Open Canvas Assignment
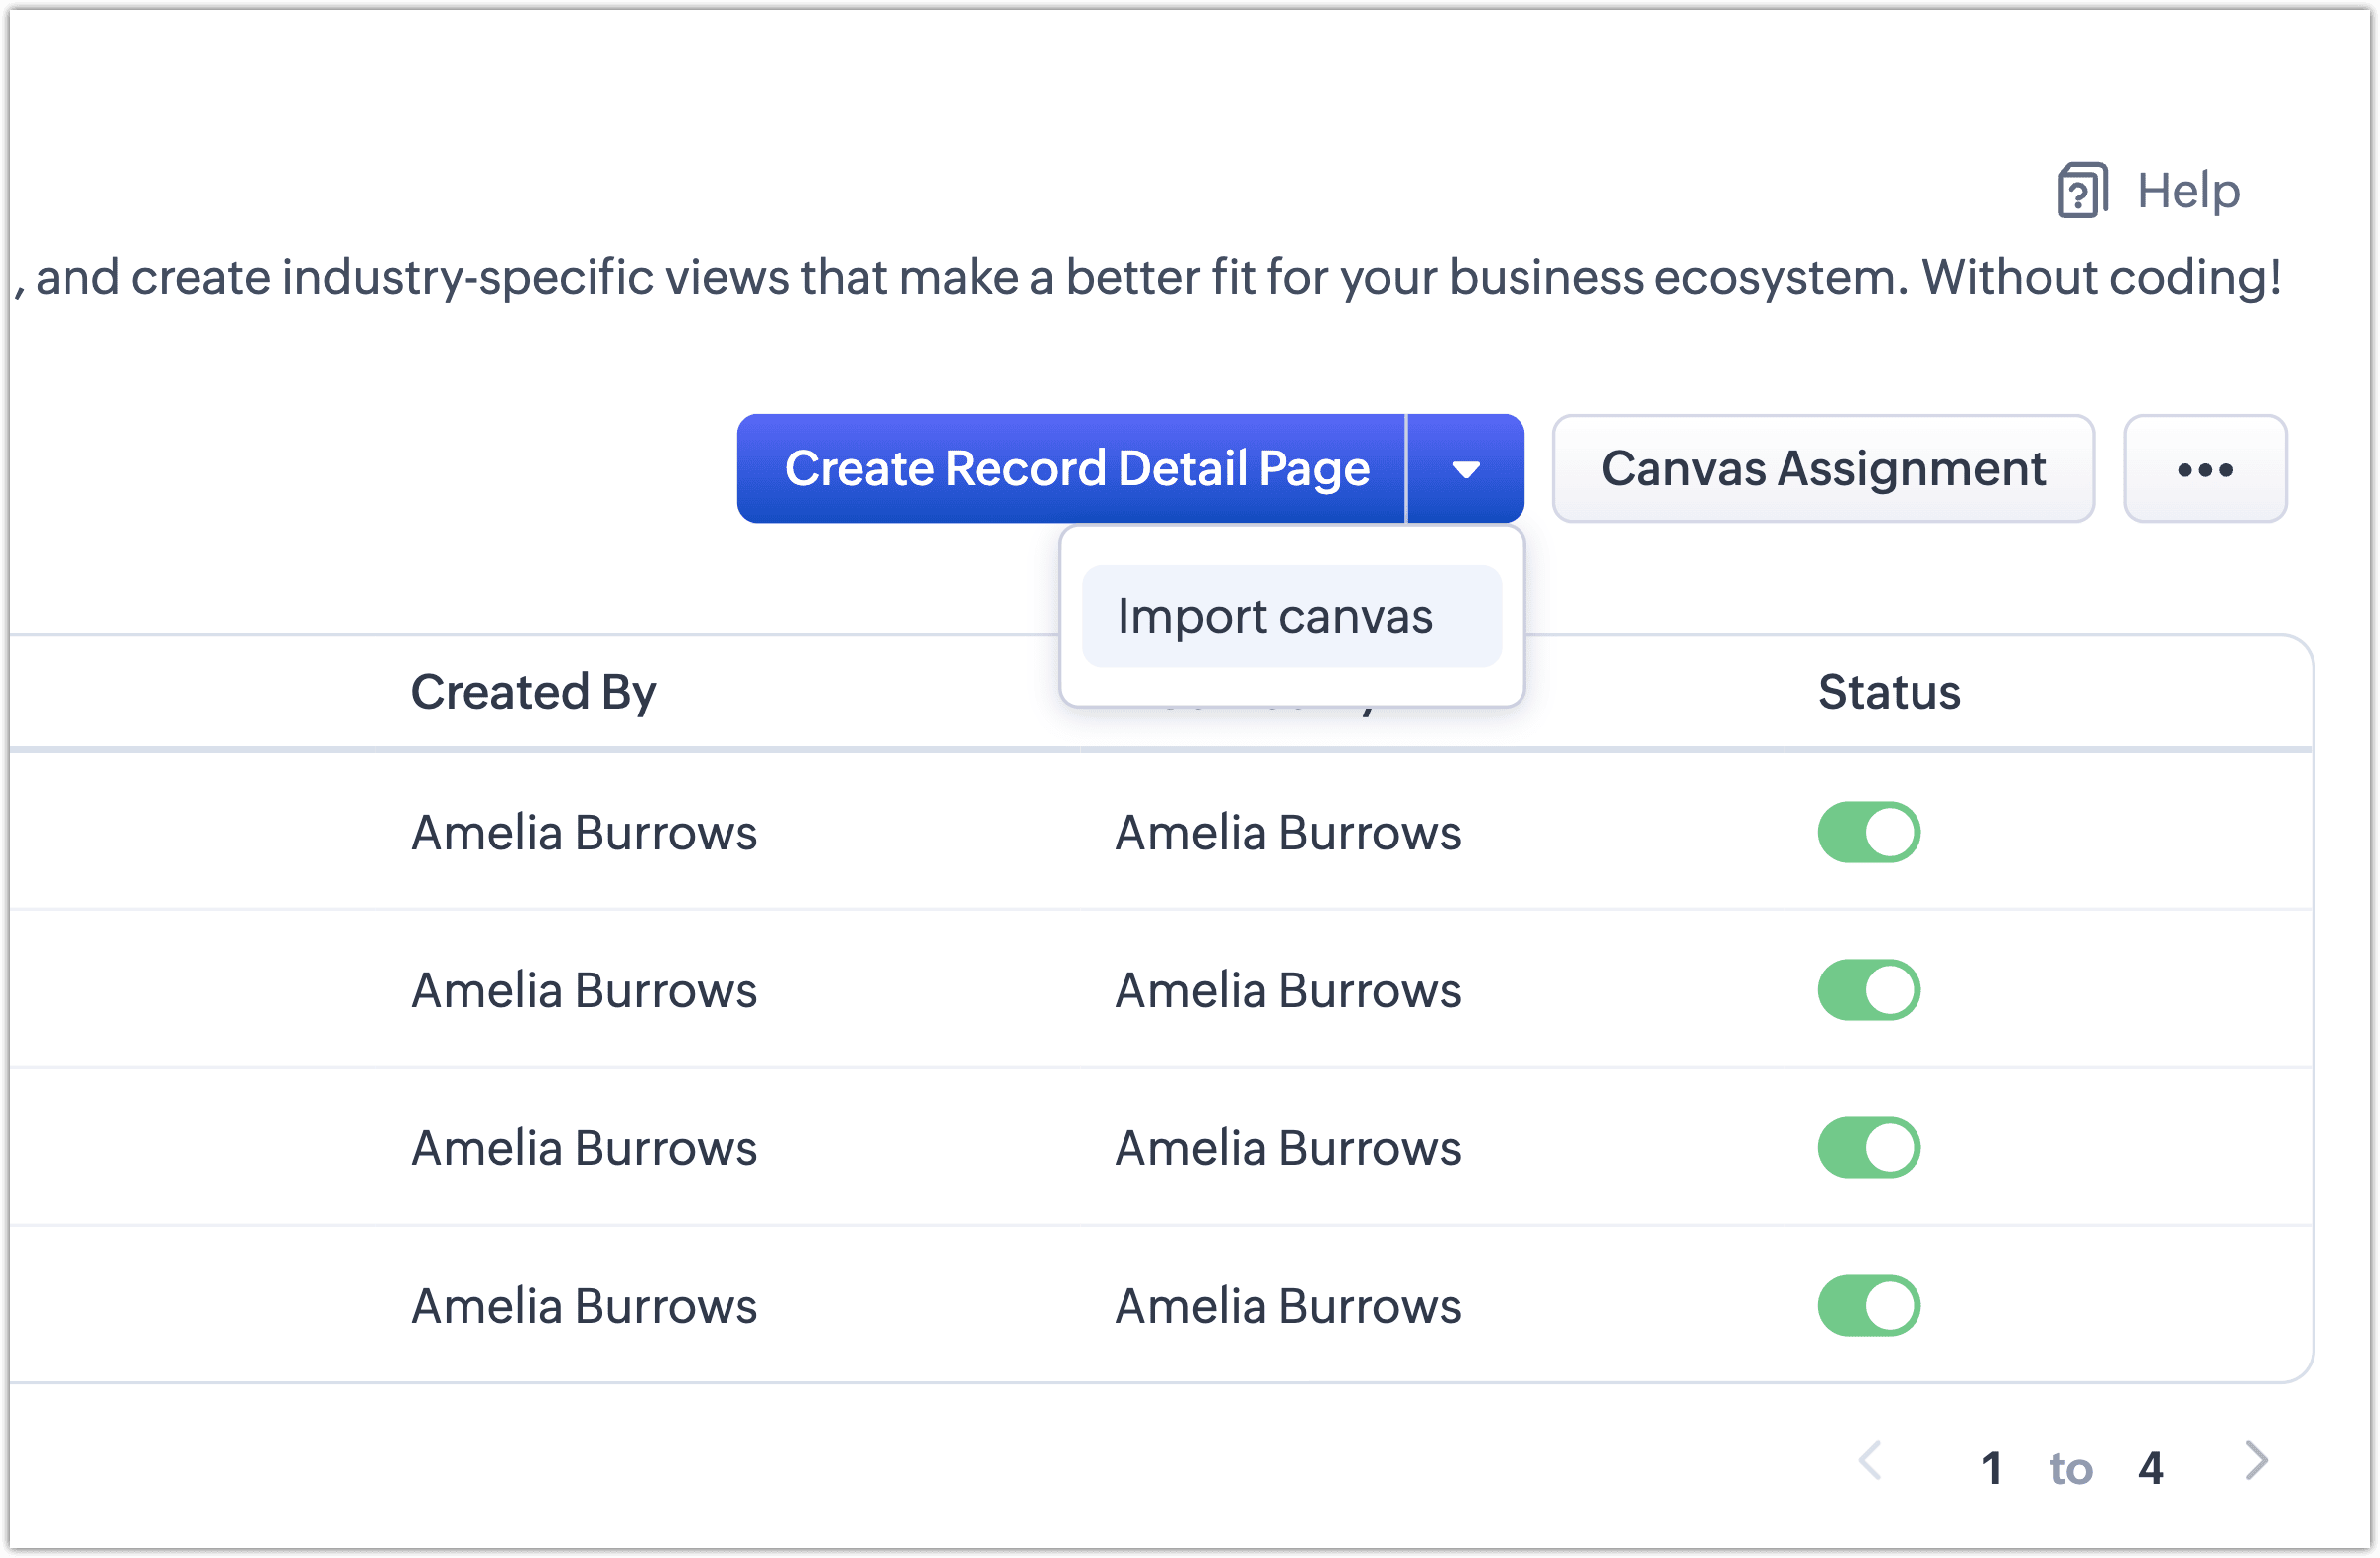The image size is (2380, 1558). pyautogui.click(x=1822, y=469)
